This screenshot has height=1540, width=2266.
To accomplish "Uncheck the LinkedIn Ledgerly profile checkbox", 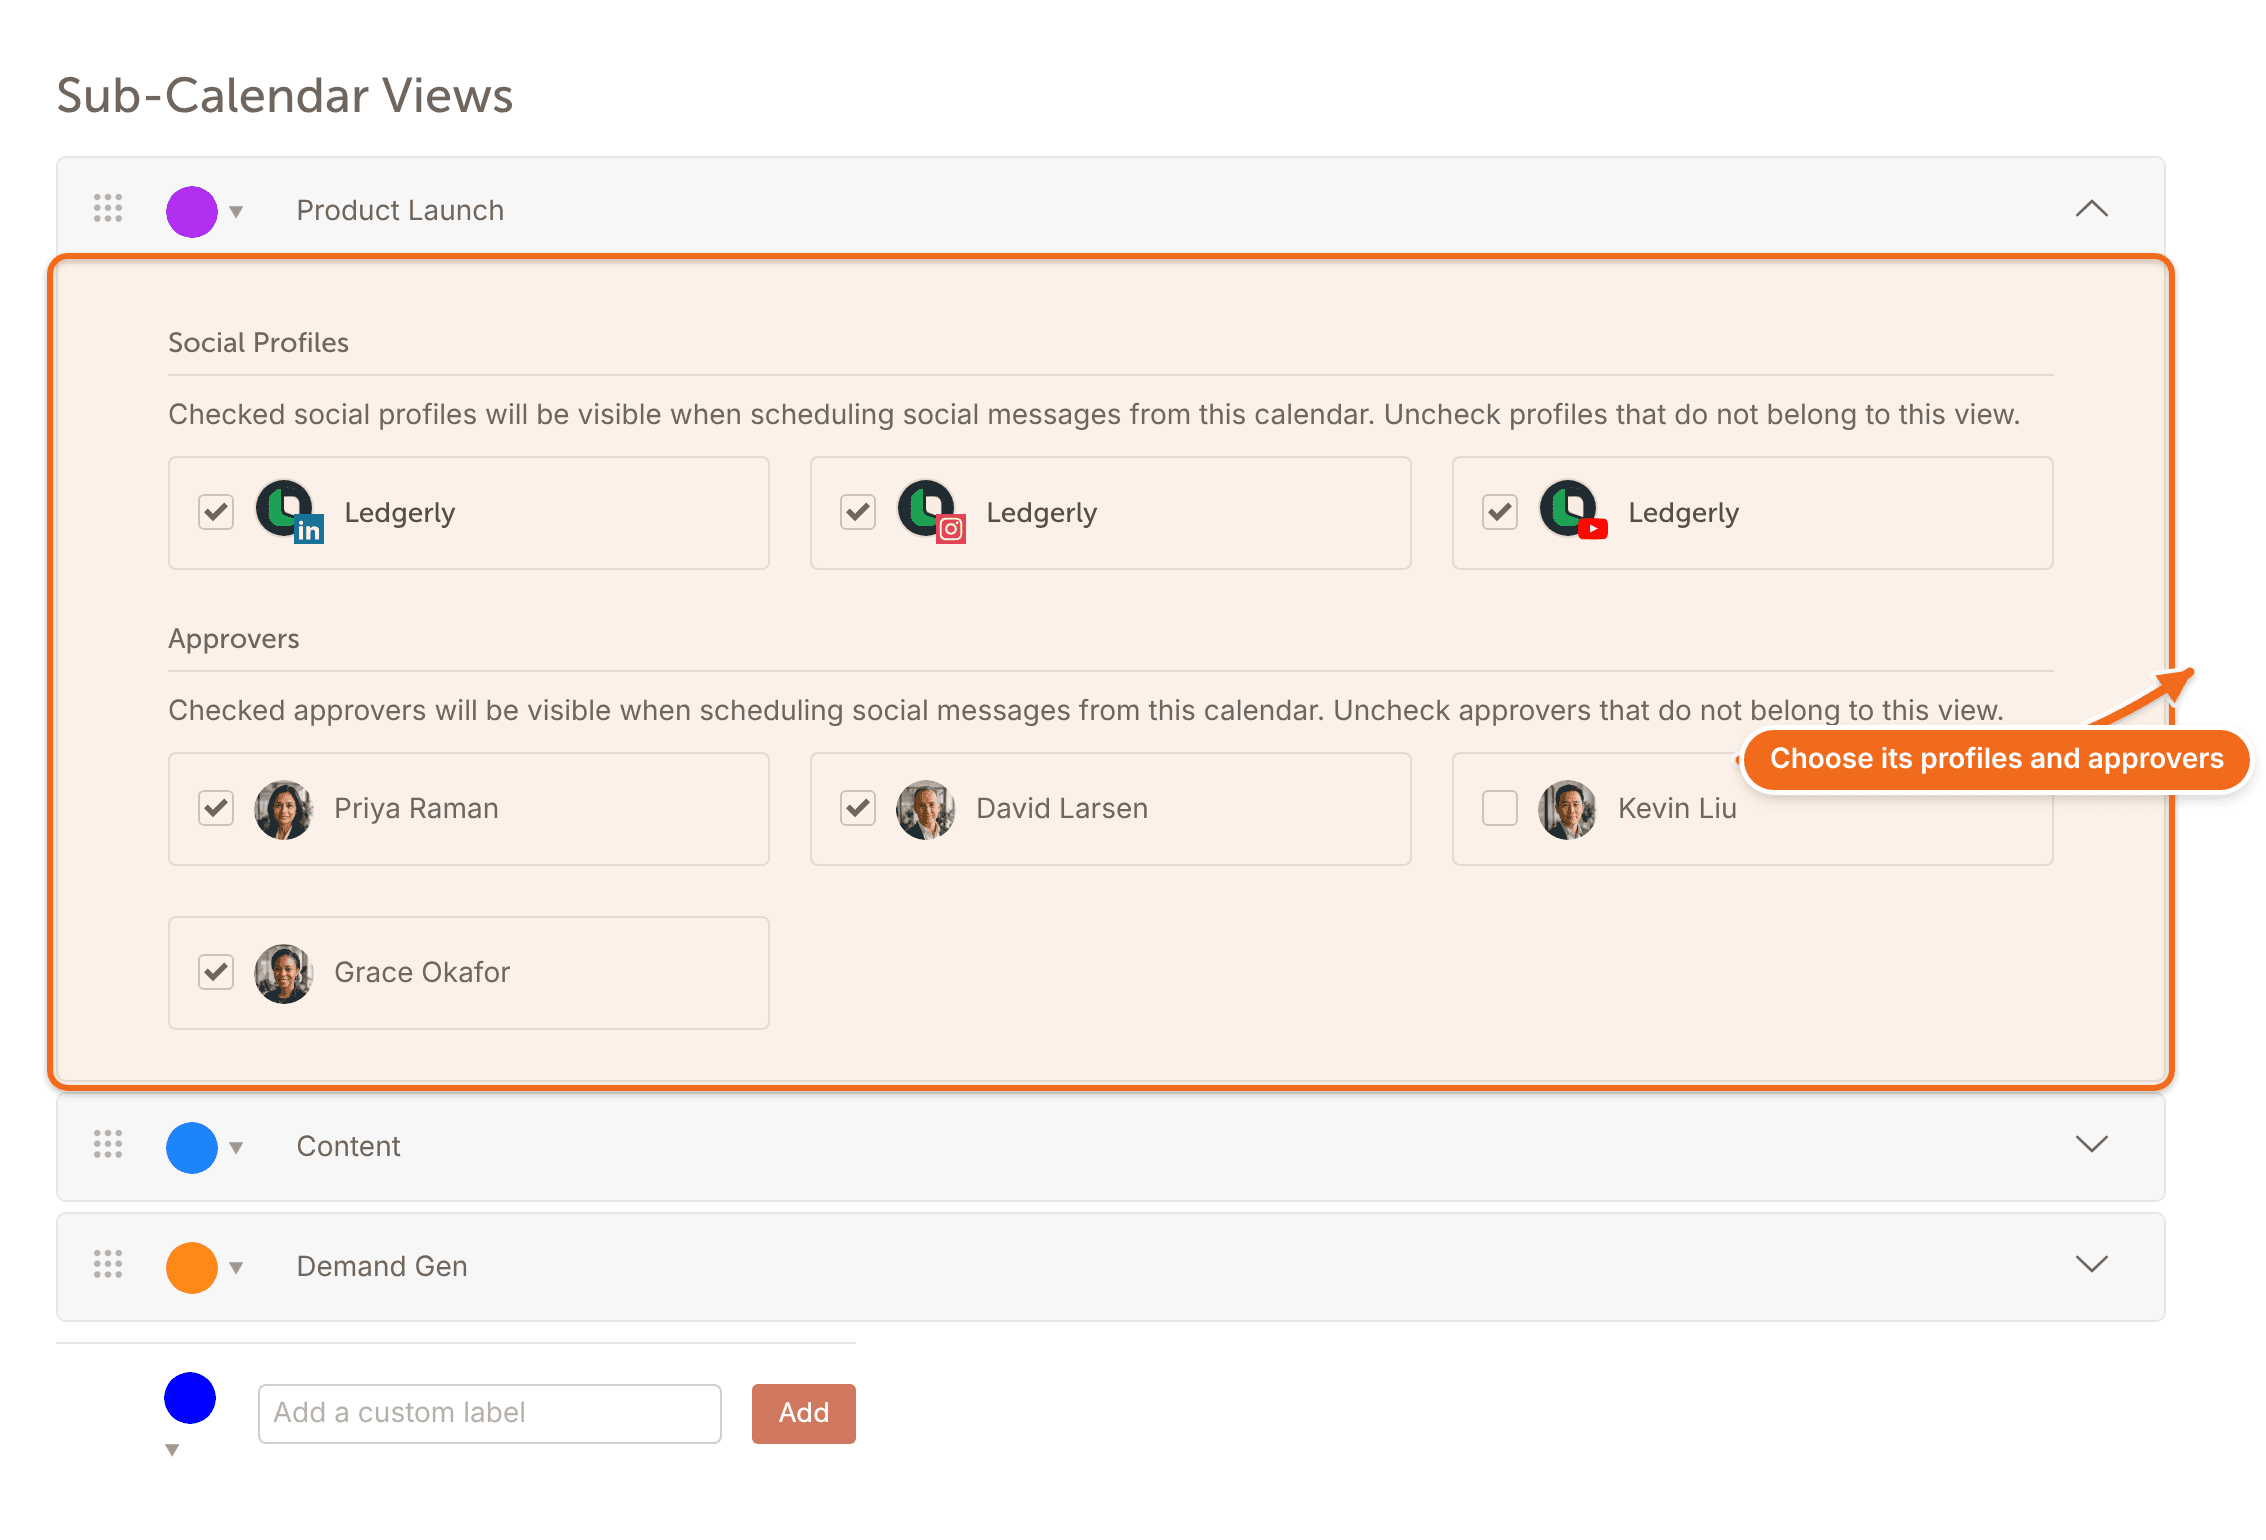I will 216,512.
